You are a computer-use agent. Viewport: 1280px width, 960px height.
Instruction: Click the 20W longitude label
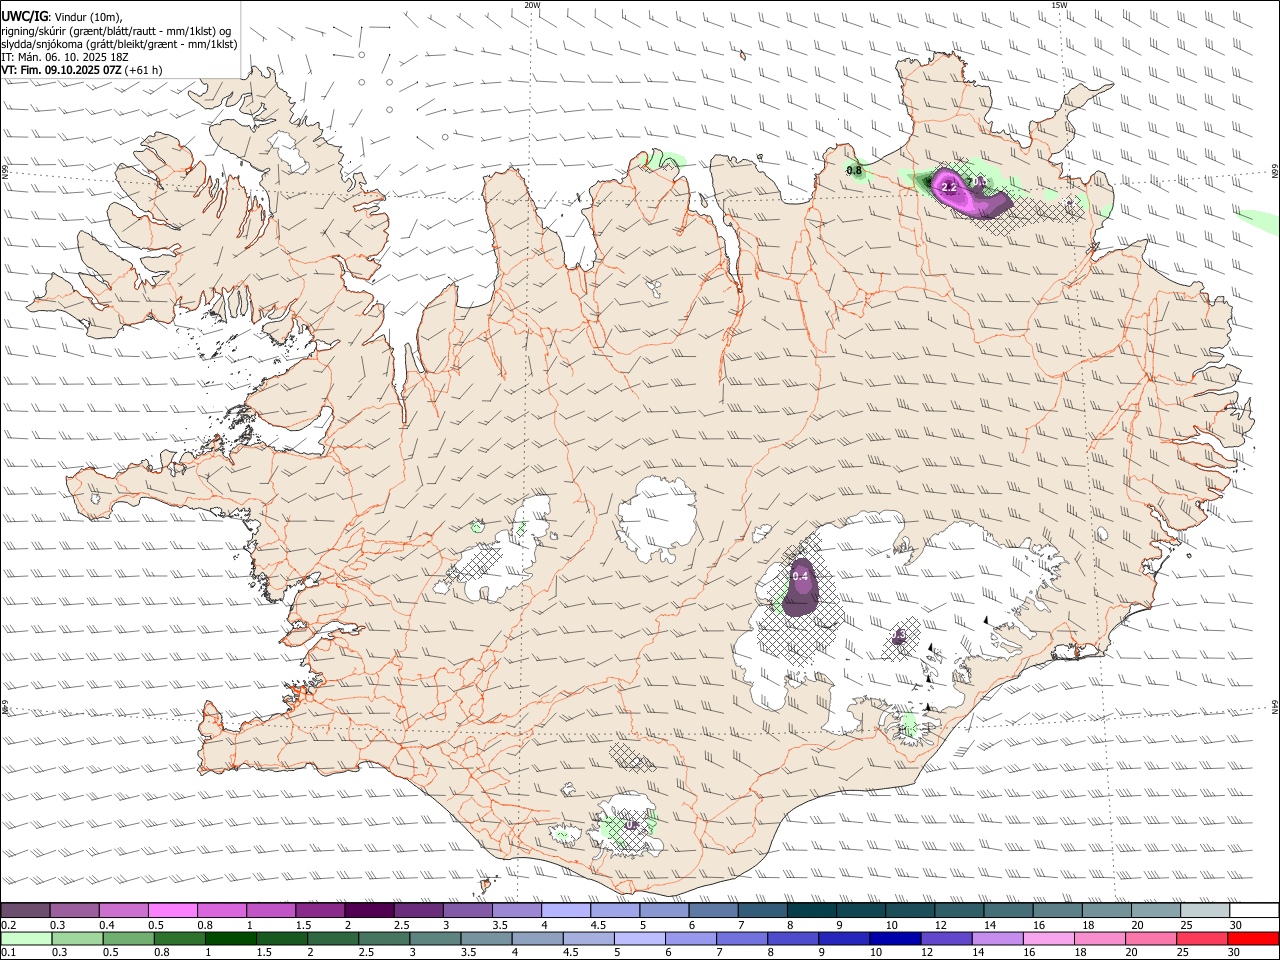(532, 5)
